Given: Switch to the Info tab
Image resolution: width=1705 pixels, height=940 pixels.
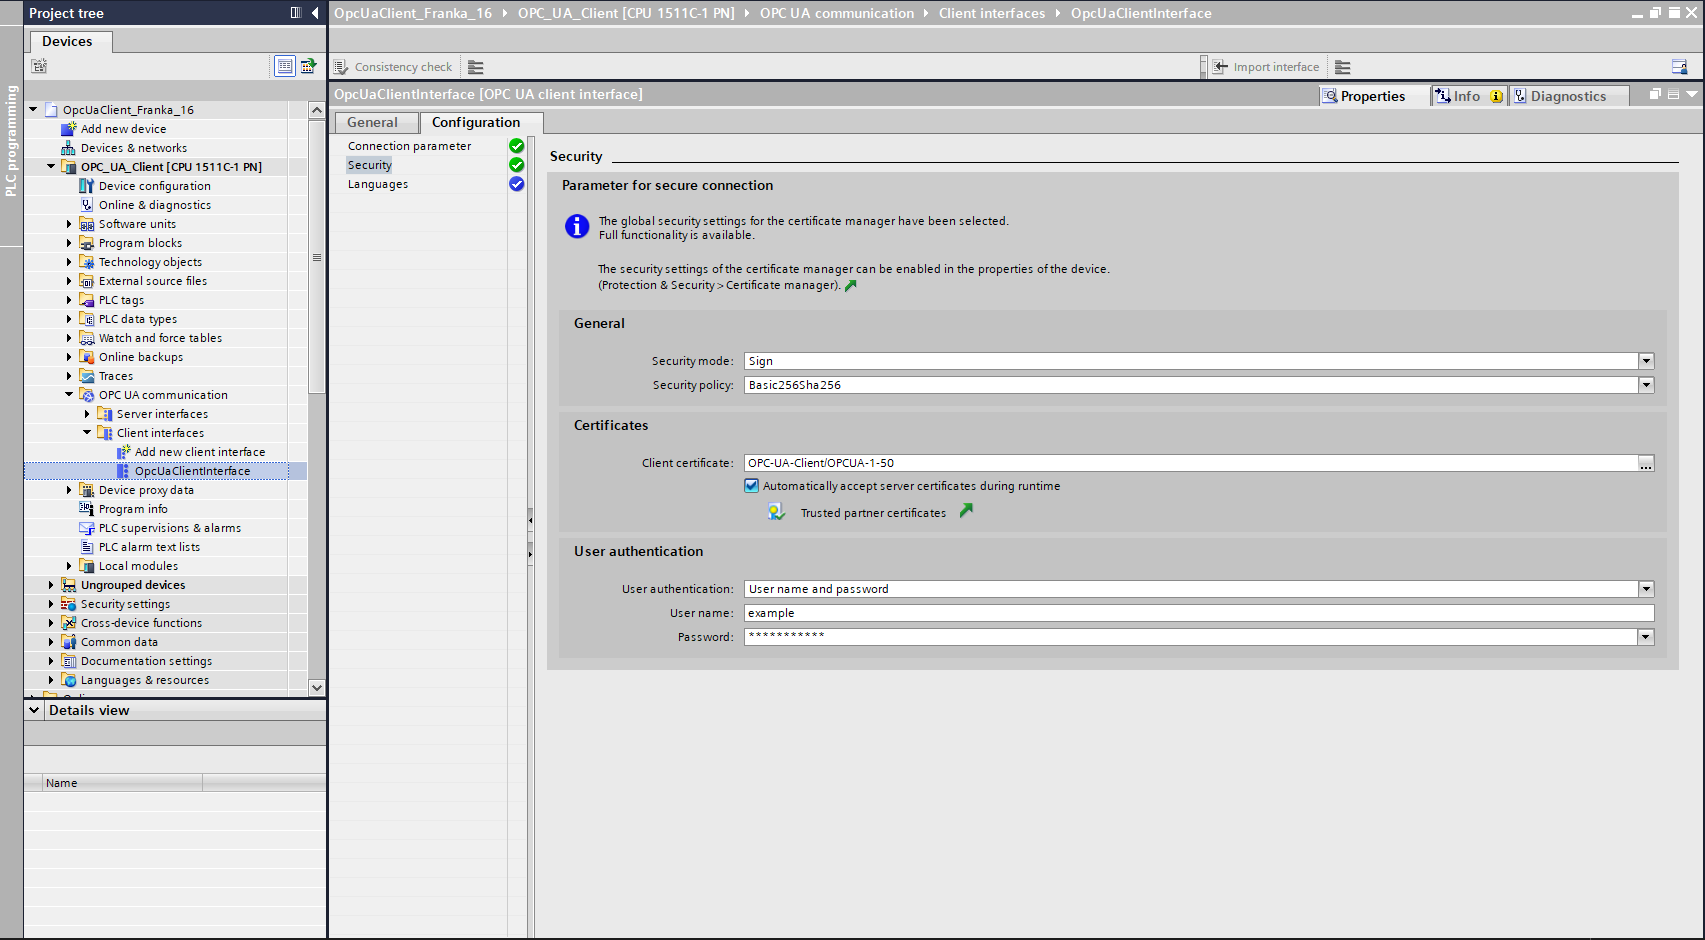Looking at the screenshot, I should (x=1466, y=95).
